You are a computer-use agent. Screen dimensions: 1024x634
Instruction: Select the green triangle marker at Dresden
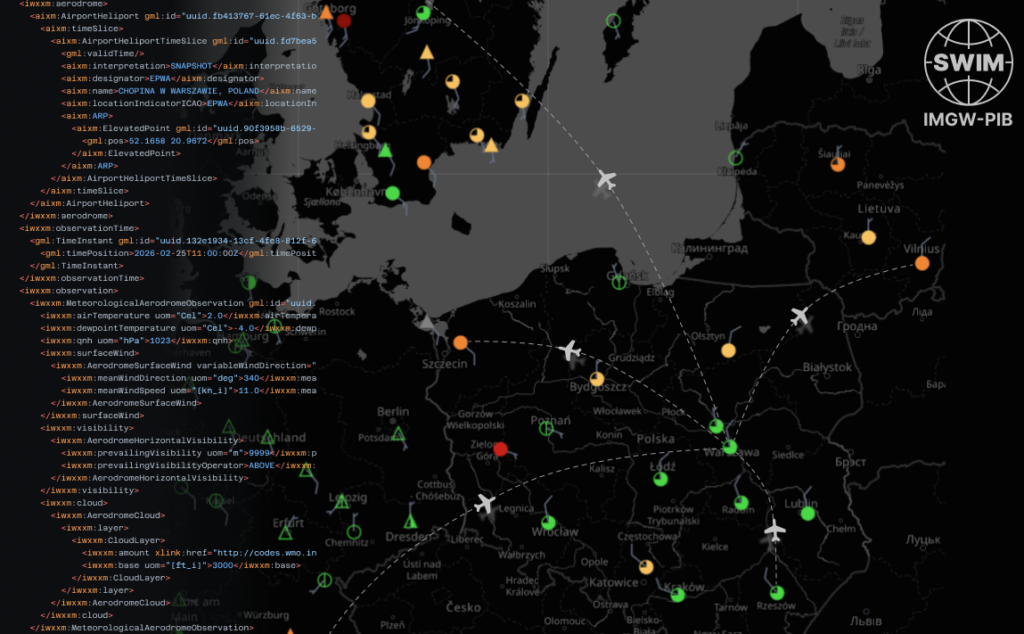(x=409, y=521)
